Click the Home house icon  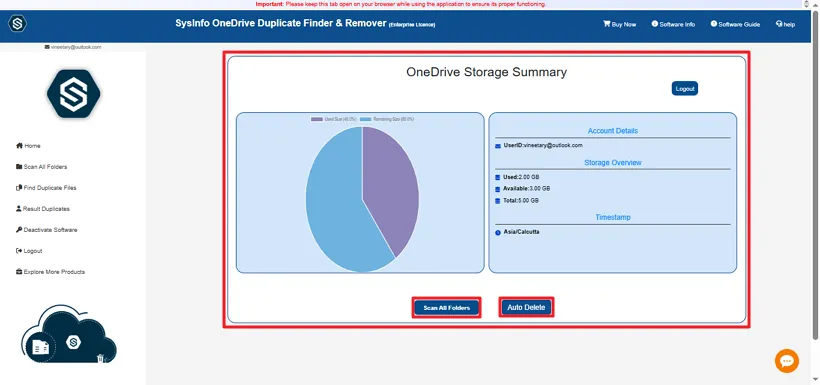pyautogui.click(x=19, y=145)
